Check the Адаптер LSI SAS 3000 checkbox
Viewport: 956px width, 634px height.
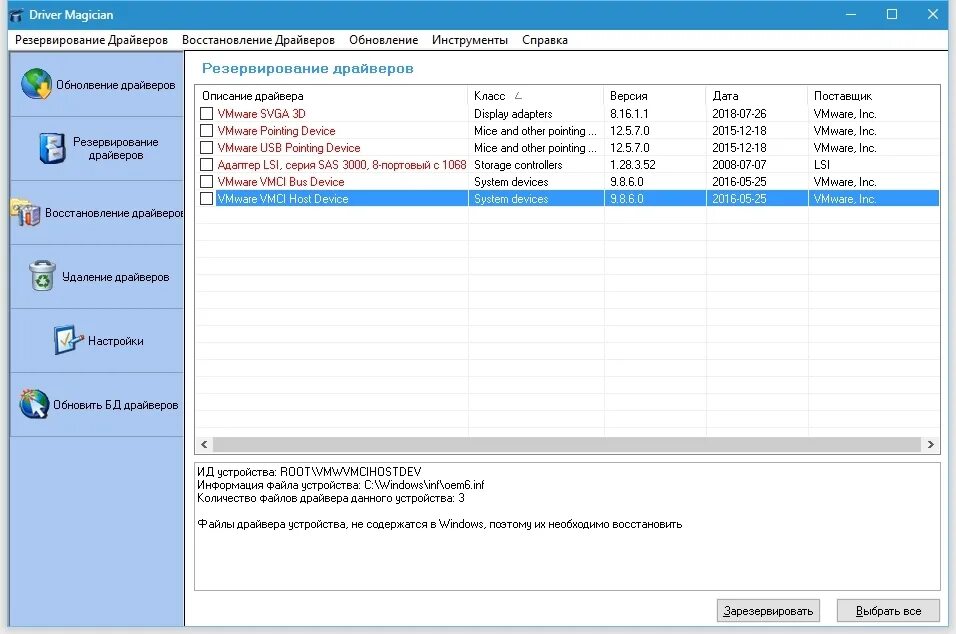coord(208,164)
